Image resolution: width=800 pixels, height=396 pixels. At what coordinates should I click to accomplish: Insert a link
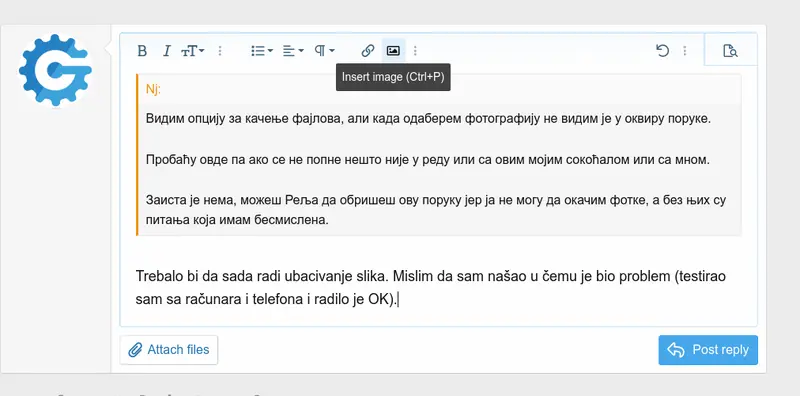tap(368, 51)
